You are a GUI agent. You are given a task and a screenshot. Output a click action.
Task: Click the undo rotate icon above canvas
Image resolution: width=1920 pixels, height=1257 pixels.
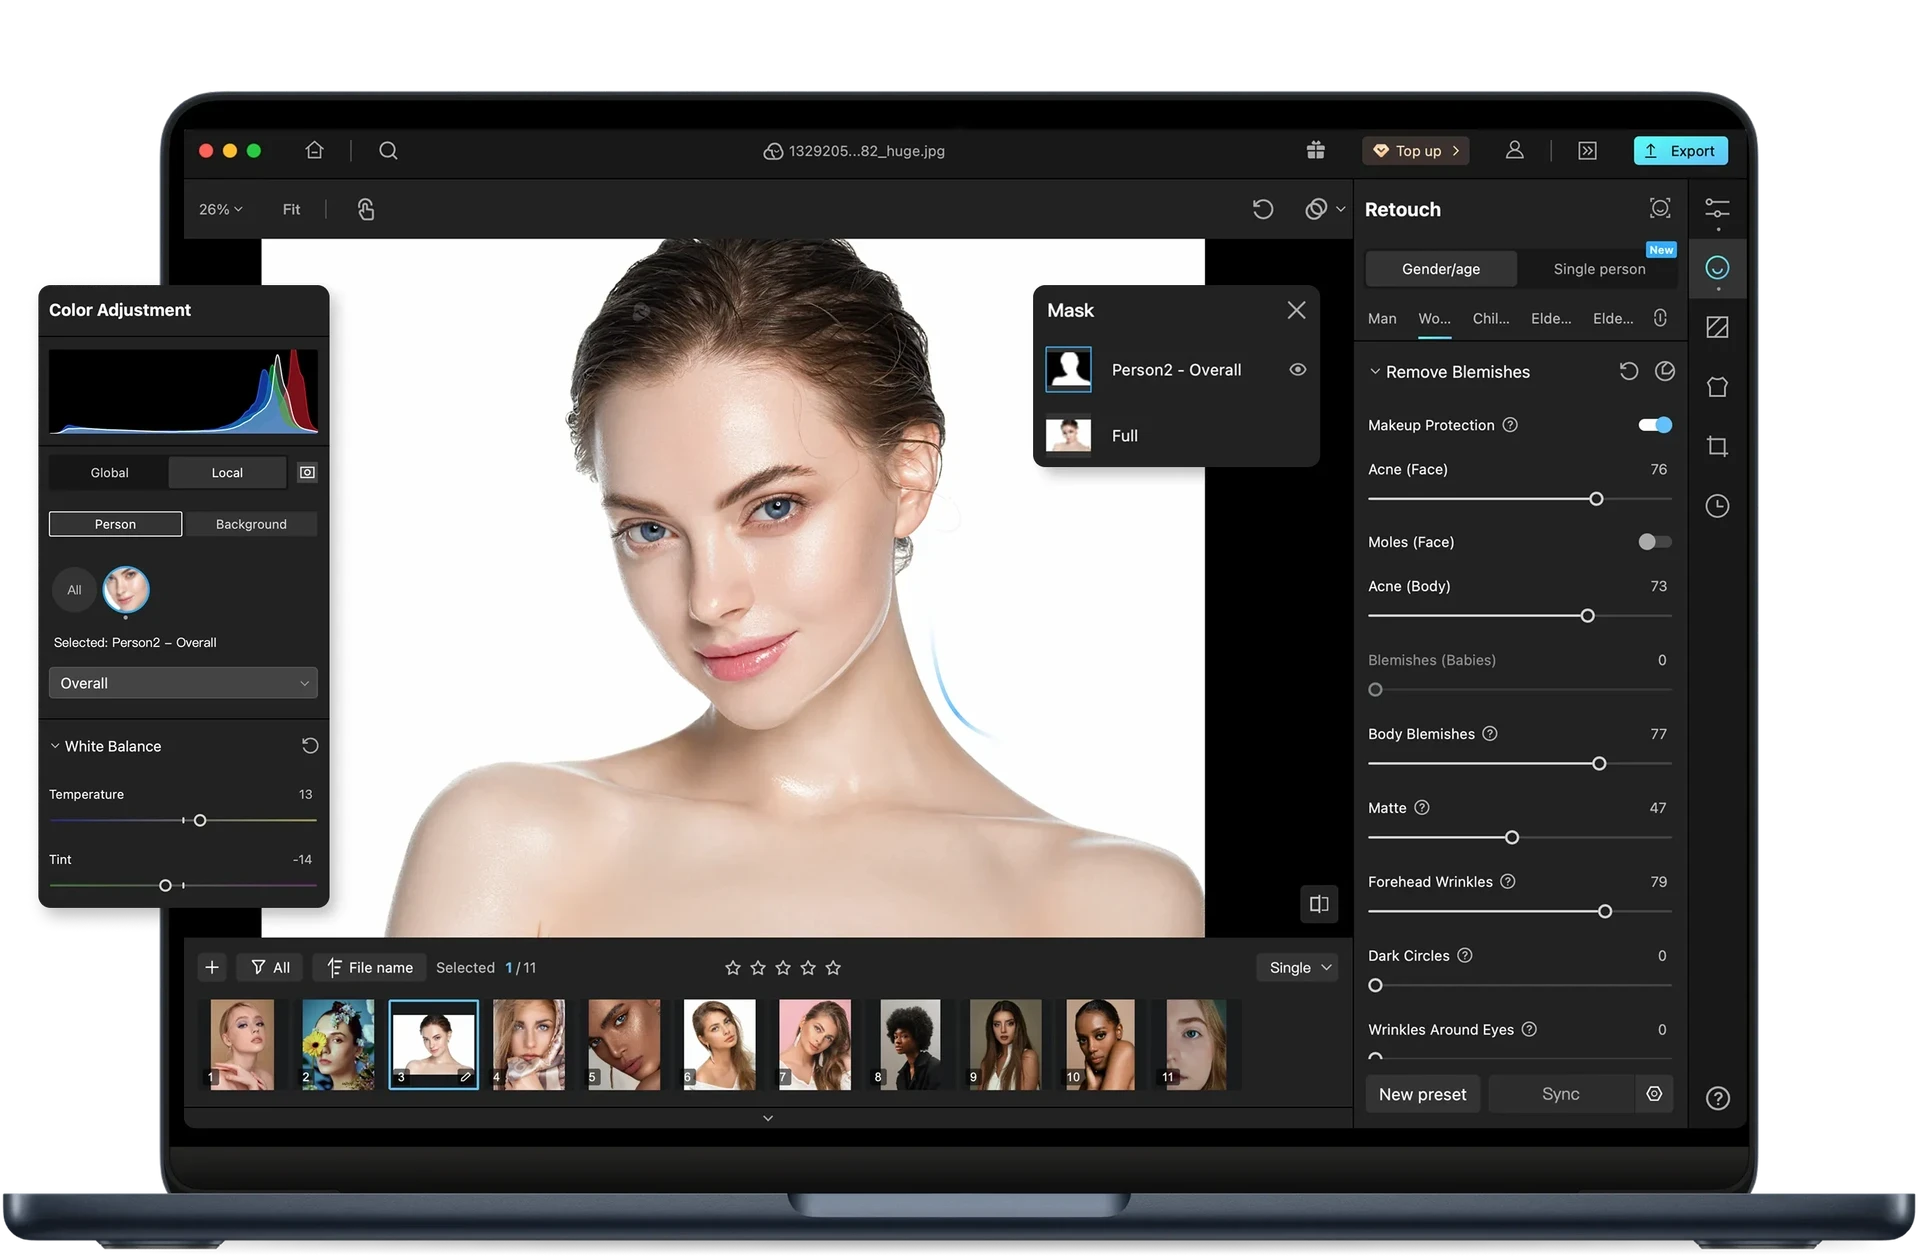pos(1262,209)
